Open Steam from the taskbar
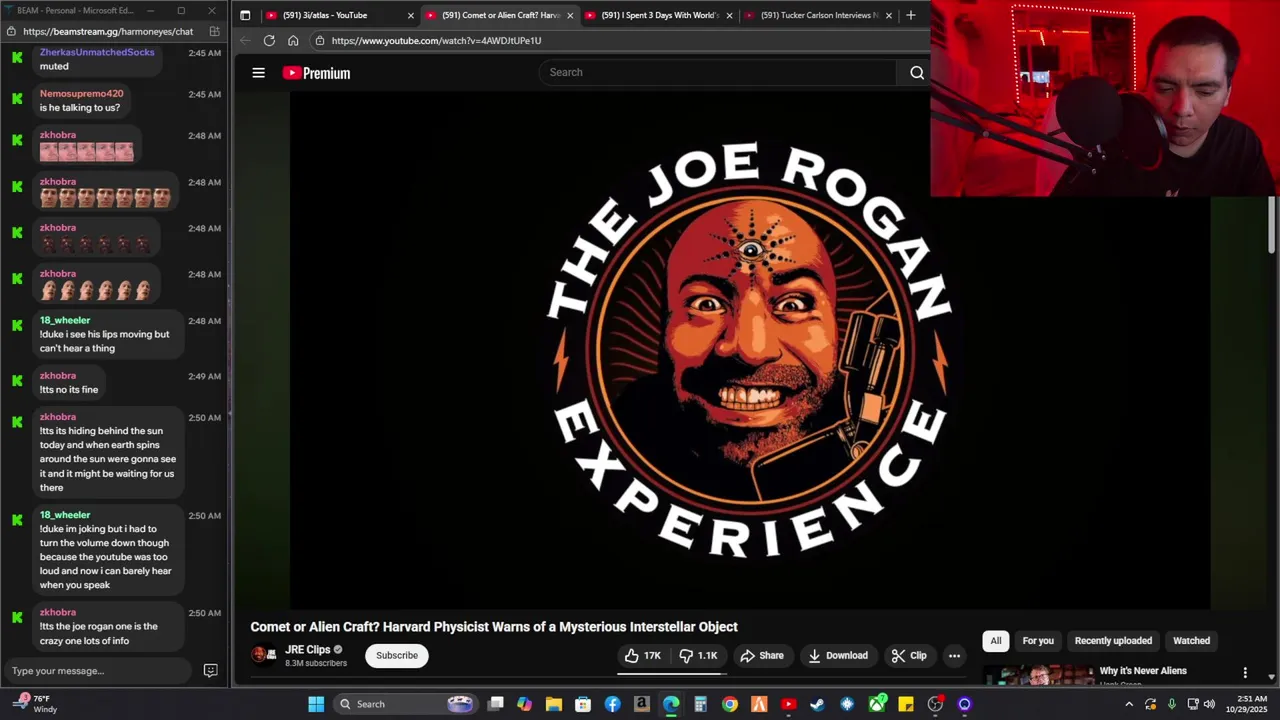 (817, 704)
